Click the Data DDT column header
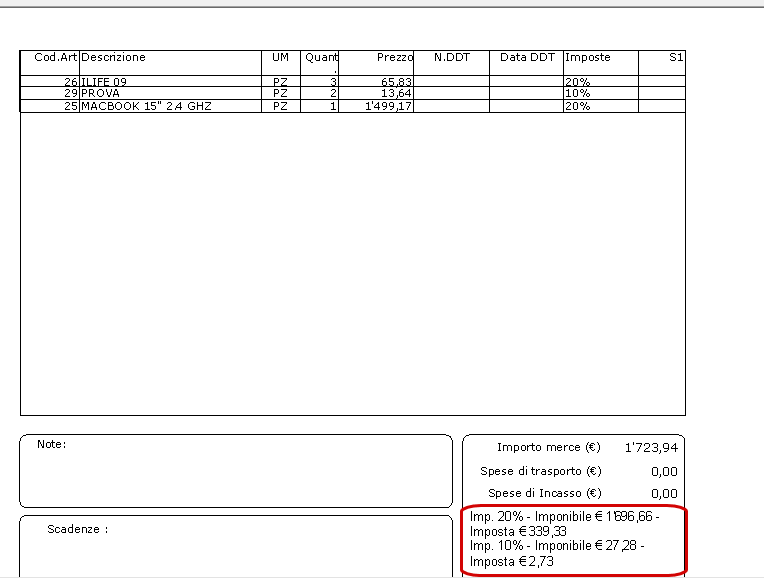This screenshot has height=578, width=764. (527, 62)
